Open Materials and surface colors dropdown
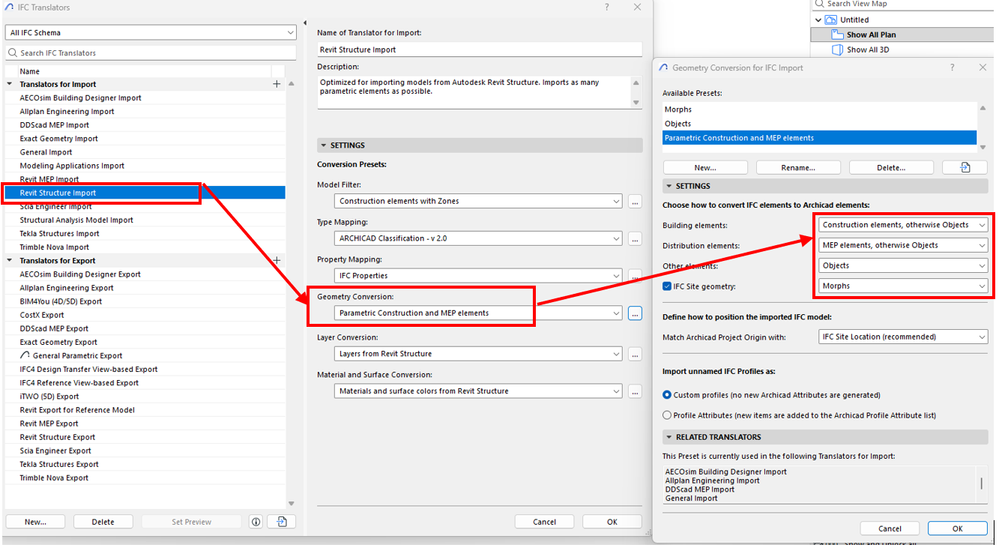Screen dimensions: 999x548 tap(478, 392)
